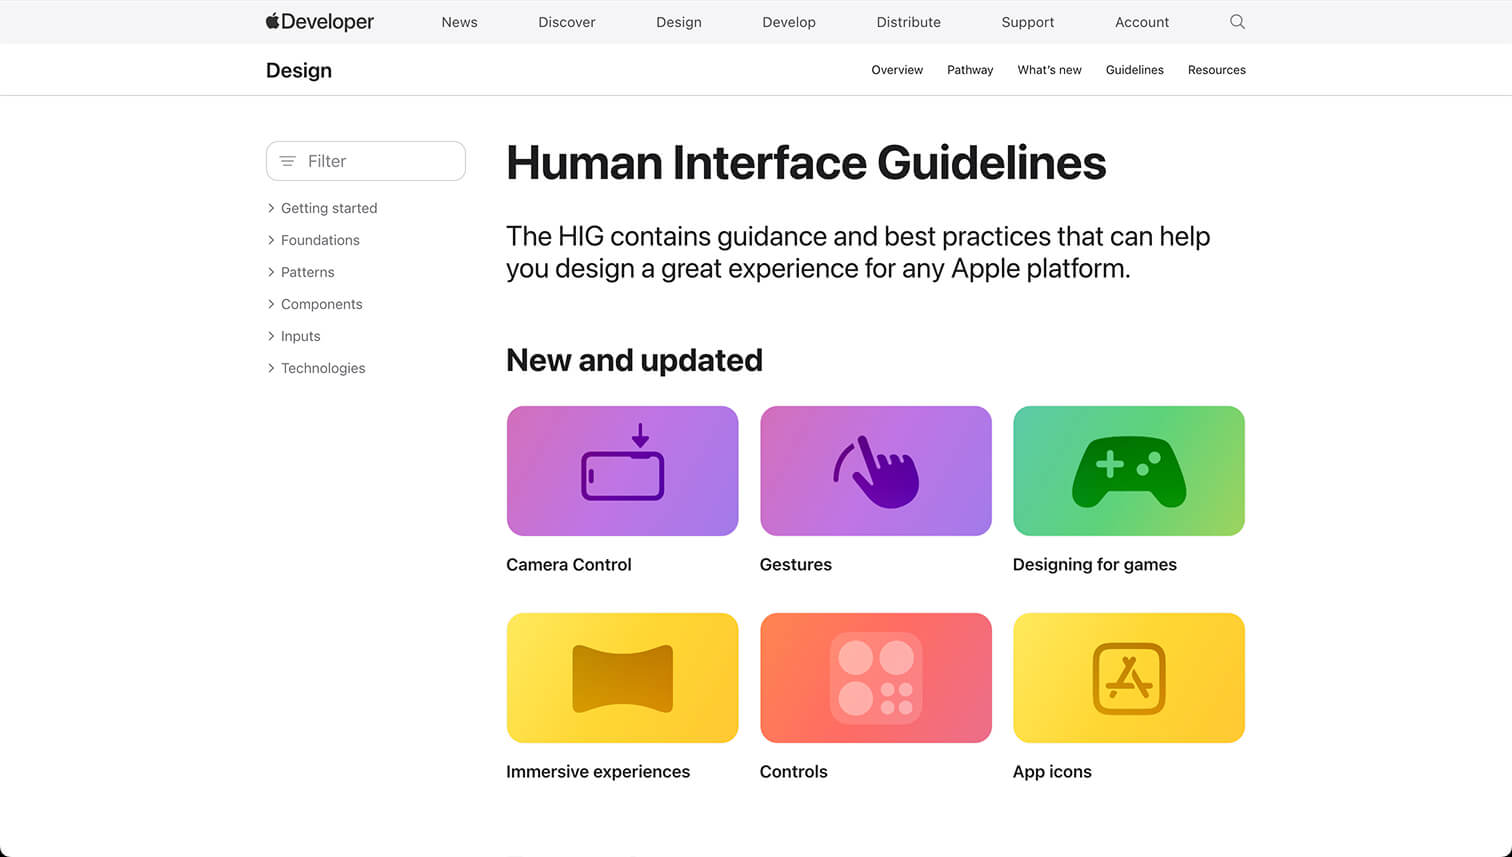Click the Gestures title link
This screenshot has width=1512, height=857.
coord(796,564)
